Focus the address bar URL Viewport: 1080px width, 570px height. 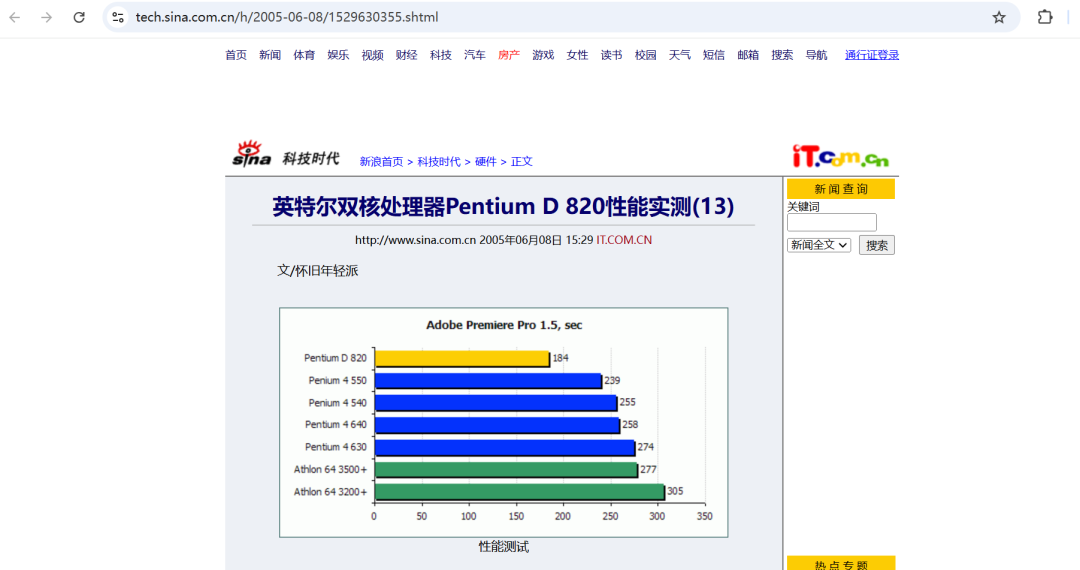point(287,17)
